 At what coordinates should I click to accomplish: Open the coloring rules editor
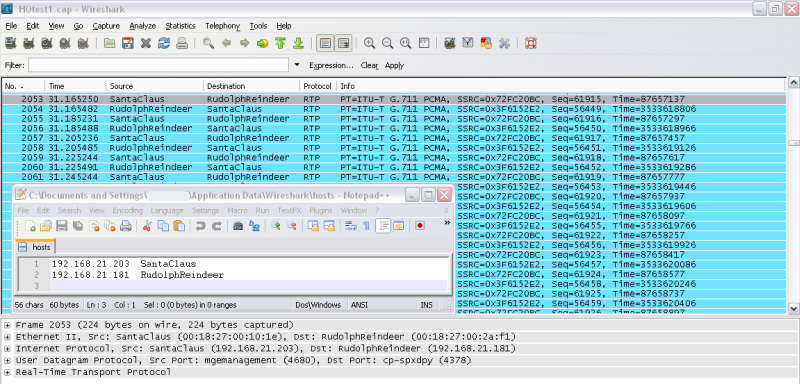coord(486,43)
